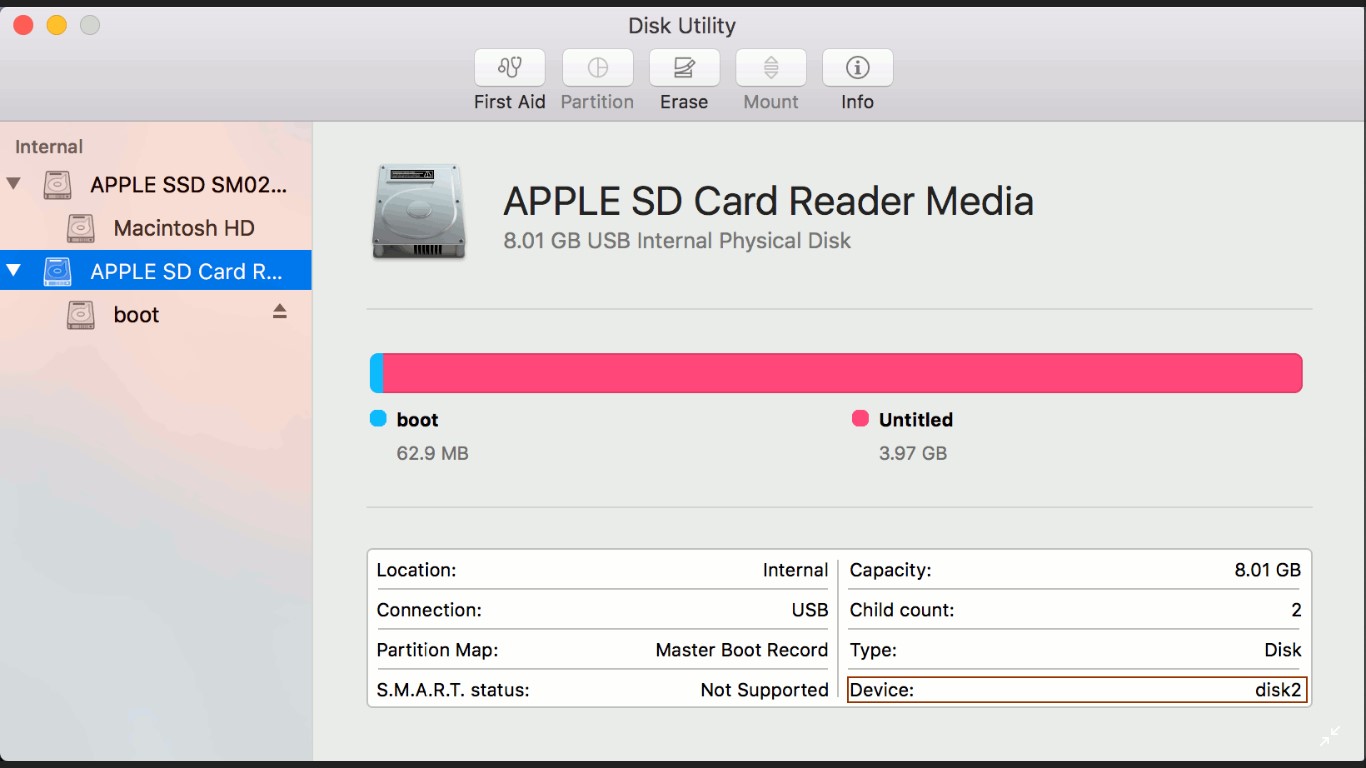Click the Internal sidebar section header
This screenshot has width=1366, height=768.
click(x=49, y=147)
